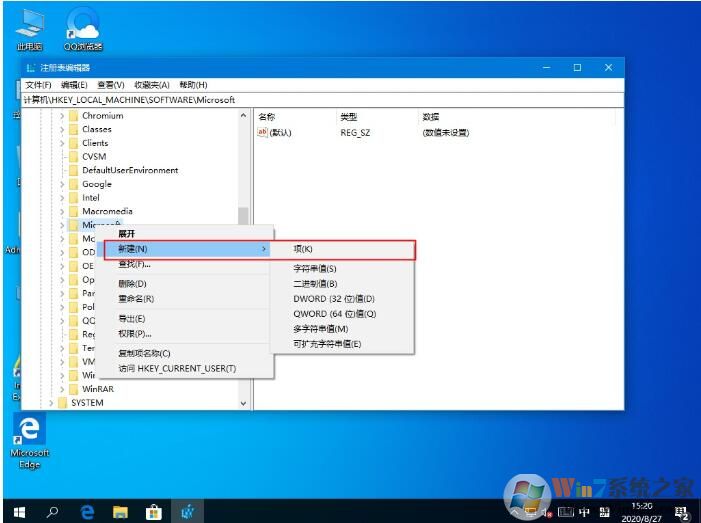This screenshot has height=523, width=701.
Task: Open the 帮助(H) menu
Action: tap(193, 85)
